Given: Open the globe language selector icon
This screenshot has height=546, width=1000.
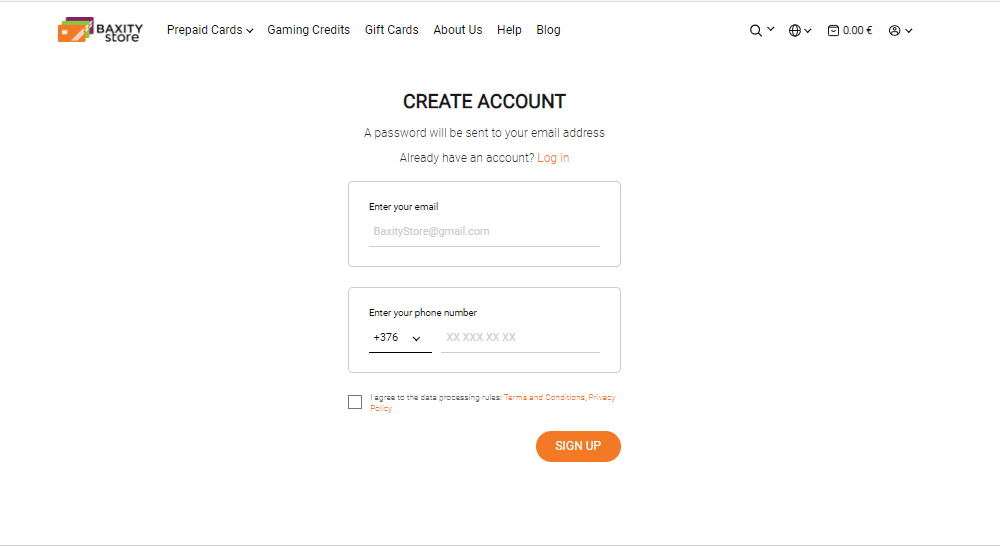Looking at the screenshot, I should point(795,31).
